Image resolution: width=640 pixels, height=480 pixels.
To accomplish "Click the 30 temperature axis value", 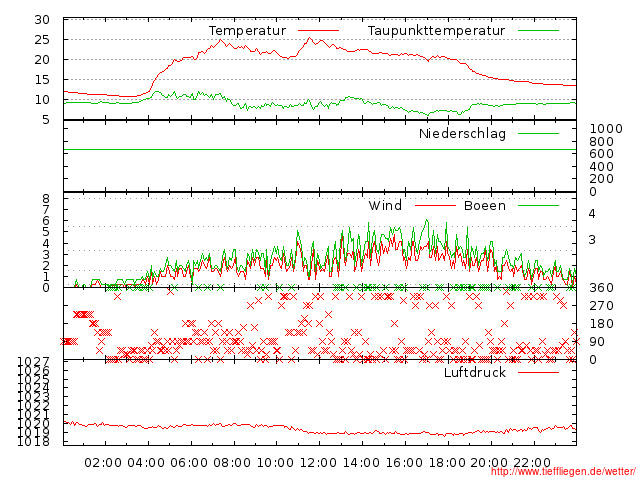I will (42, 20).
